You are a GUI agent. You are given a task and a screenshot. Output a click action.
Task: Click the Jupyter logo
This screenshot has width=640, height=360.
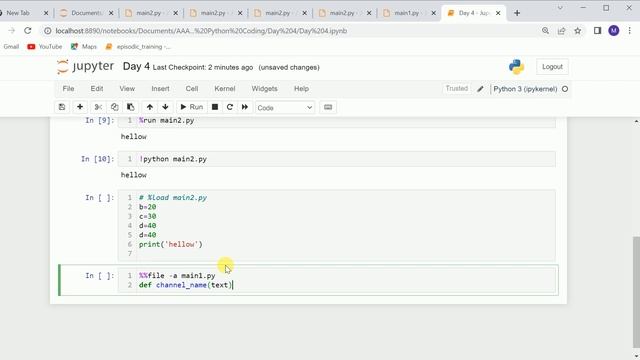86,67
